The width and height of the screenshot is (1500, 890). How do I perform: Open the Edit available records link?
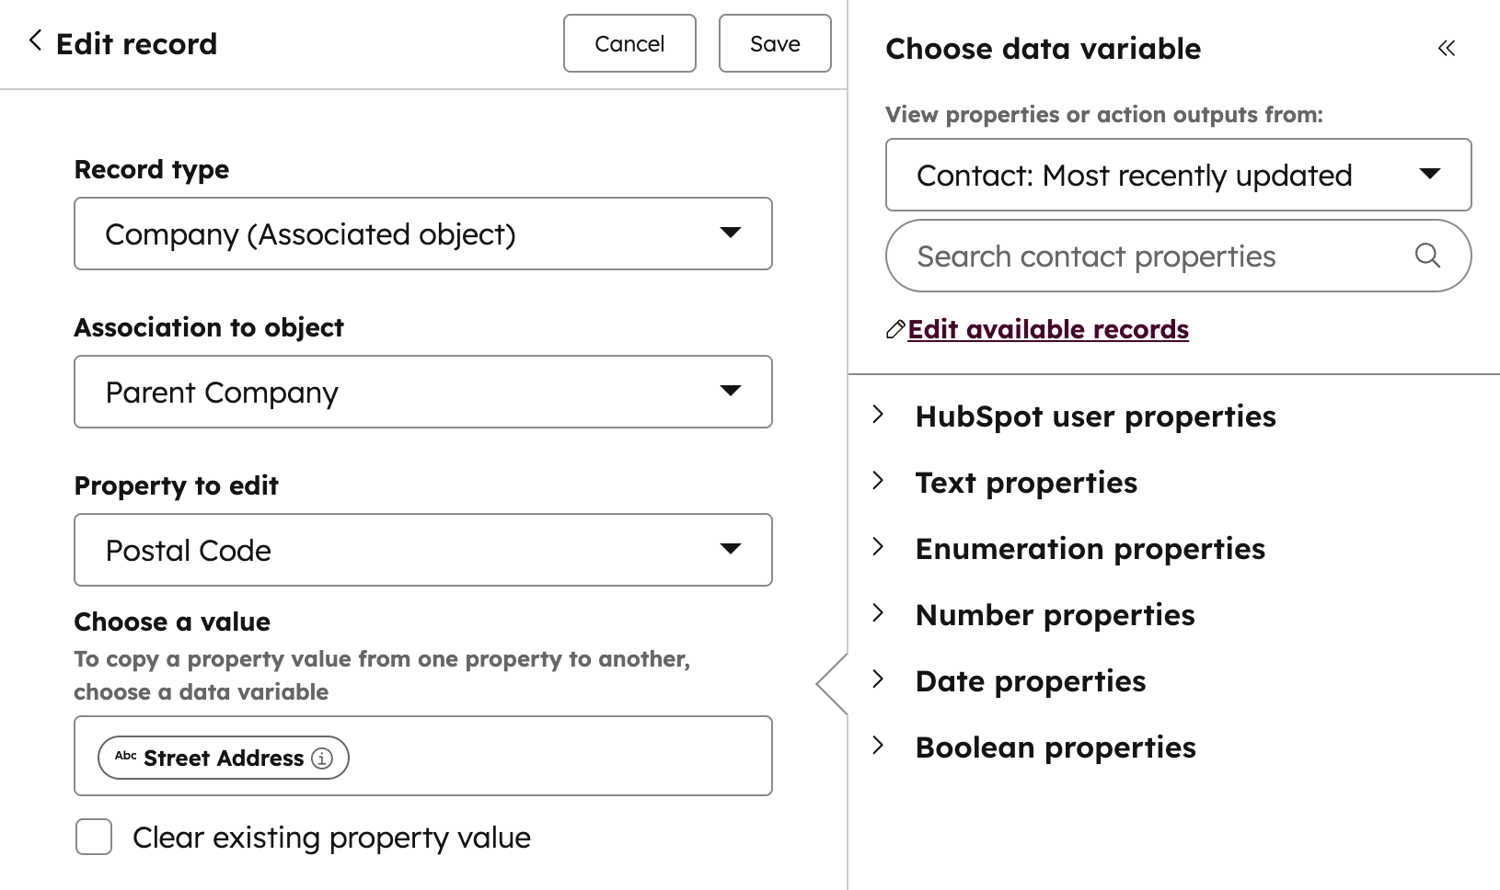coord(1048,329)
